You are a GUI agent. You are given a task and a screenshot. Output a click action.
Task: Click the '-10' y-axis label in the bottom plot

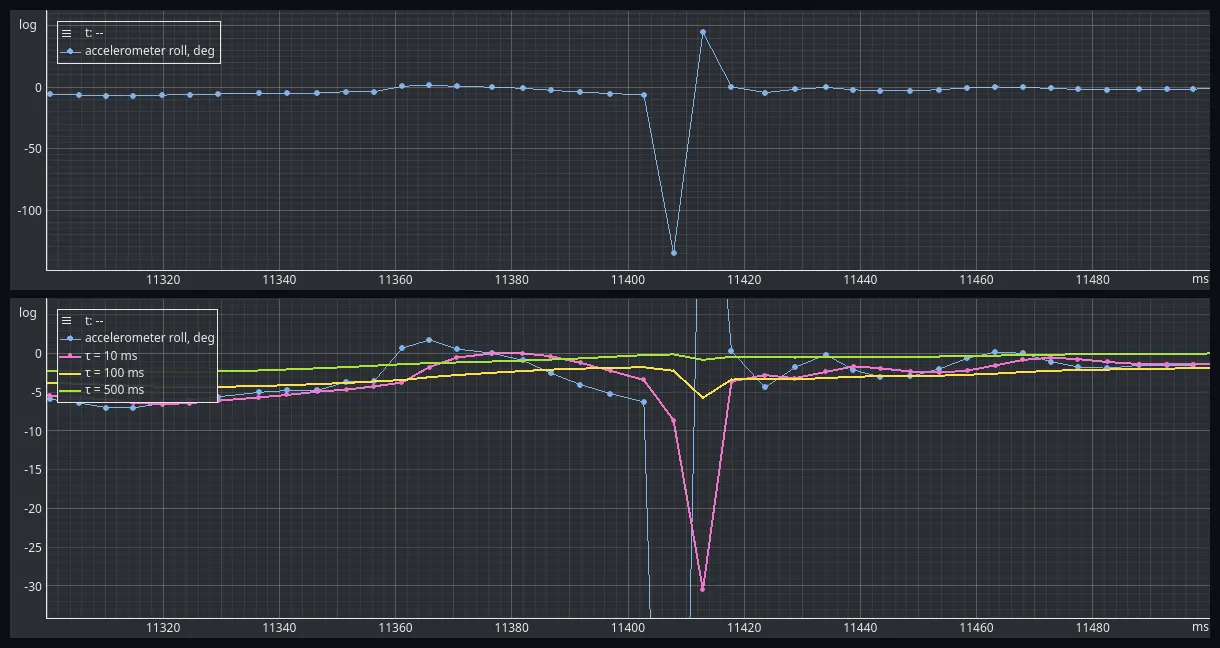pos(32,431)
